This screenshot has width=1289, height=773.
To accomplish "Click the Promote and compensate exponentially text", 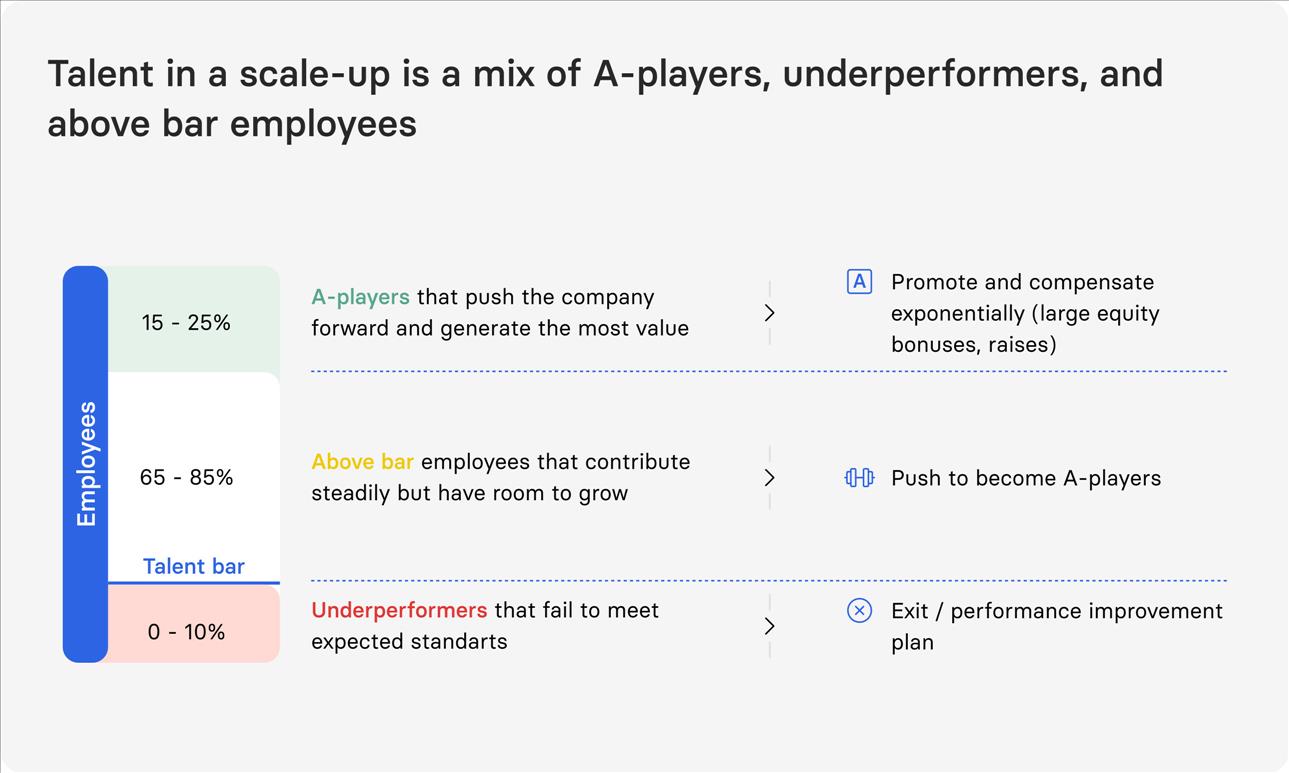I will point(1025,313).
